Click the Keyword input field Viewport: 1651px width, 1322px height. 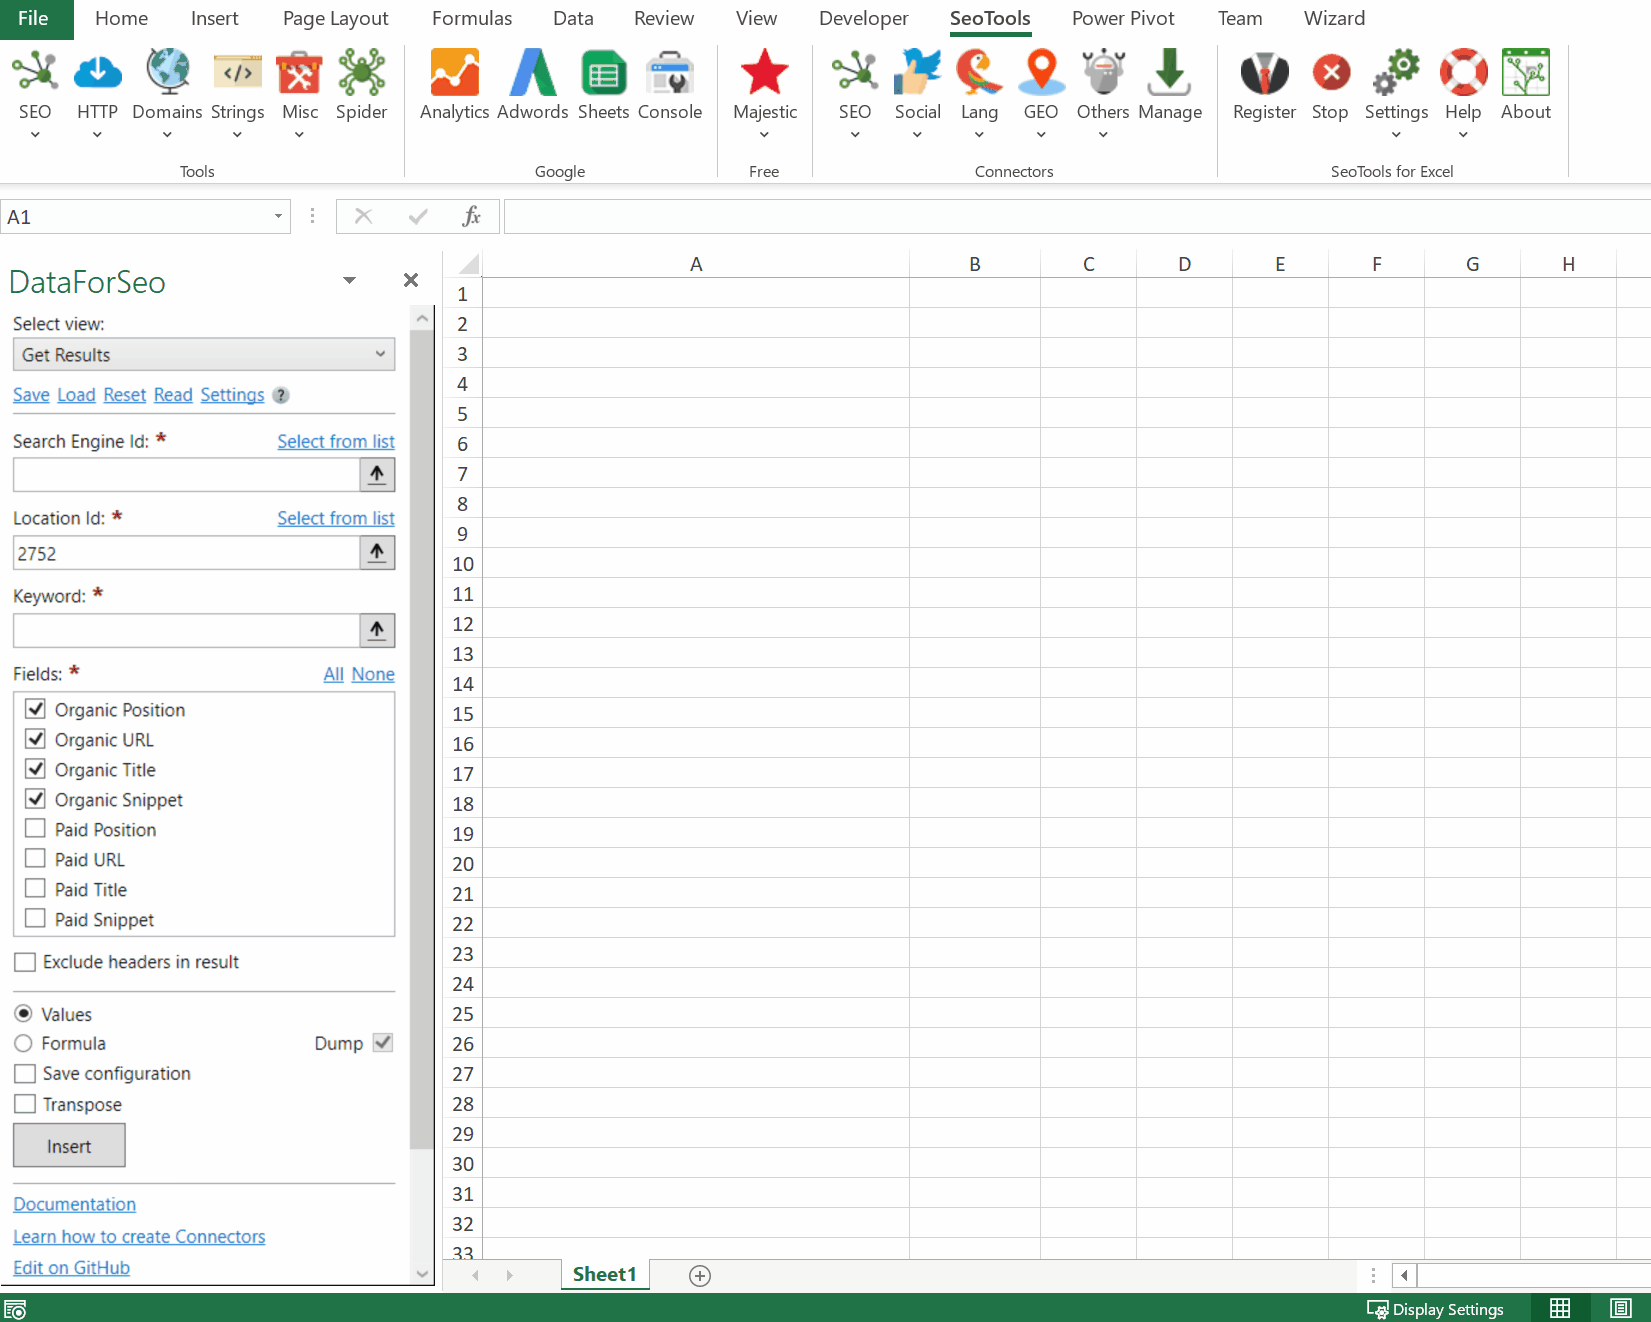(x=186, y=631)
